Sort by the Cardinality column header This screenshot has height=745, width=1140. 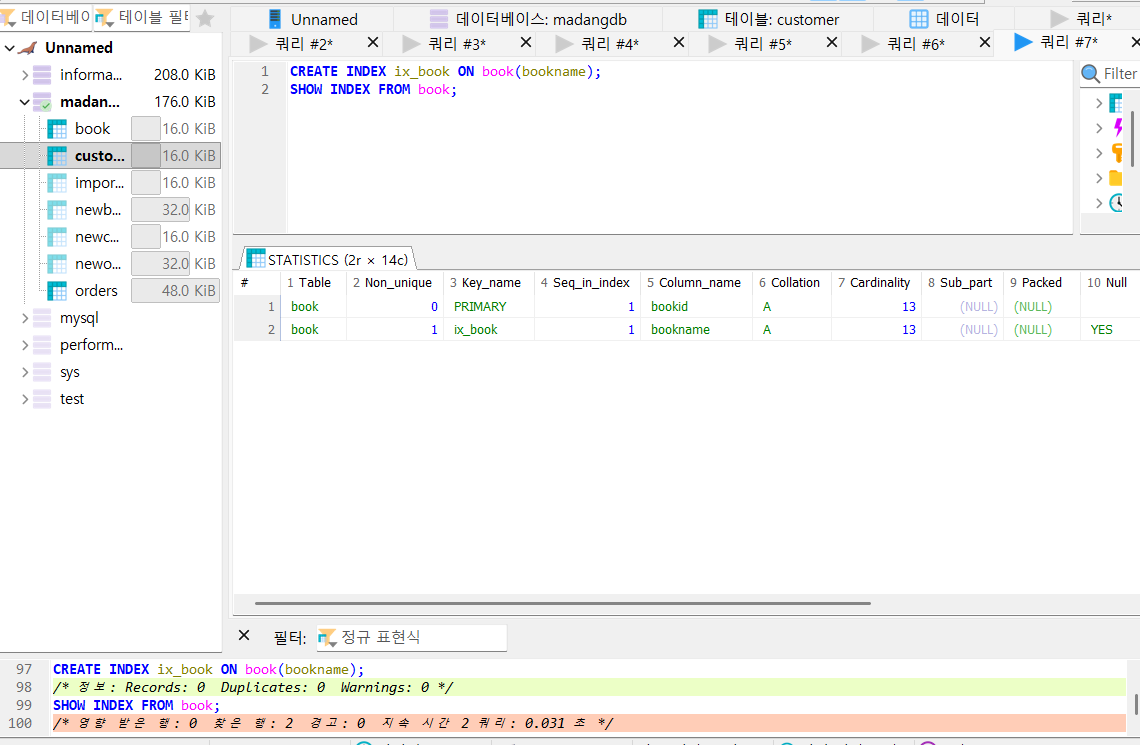876,283
